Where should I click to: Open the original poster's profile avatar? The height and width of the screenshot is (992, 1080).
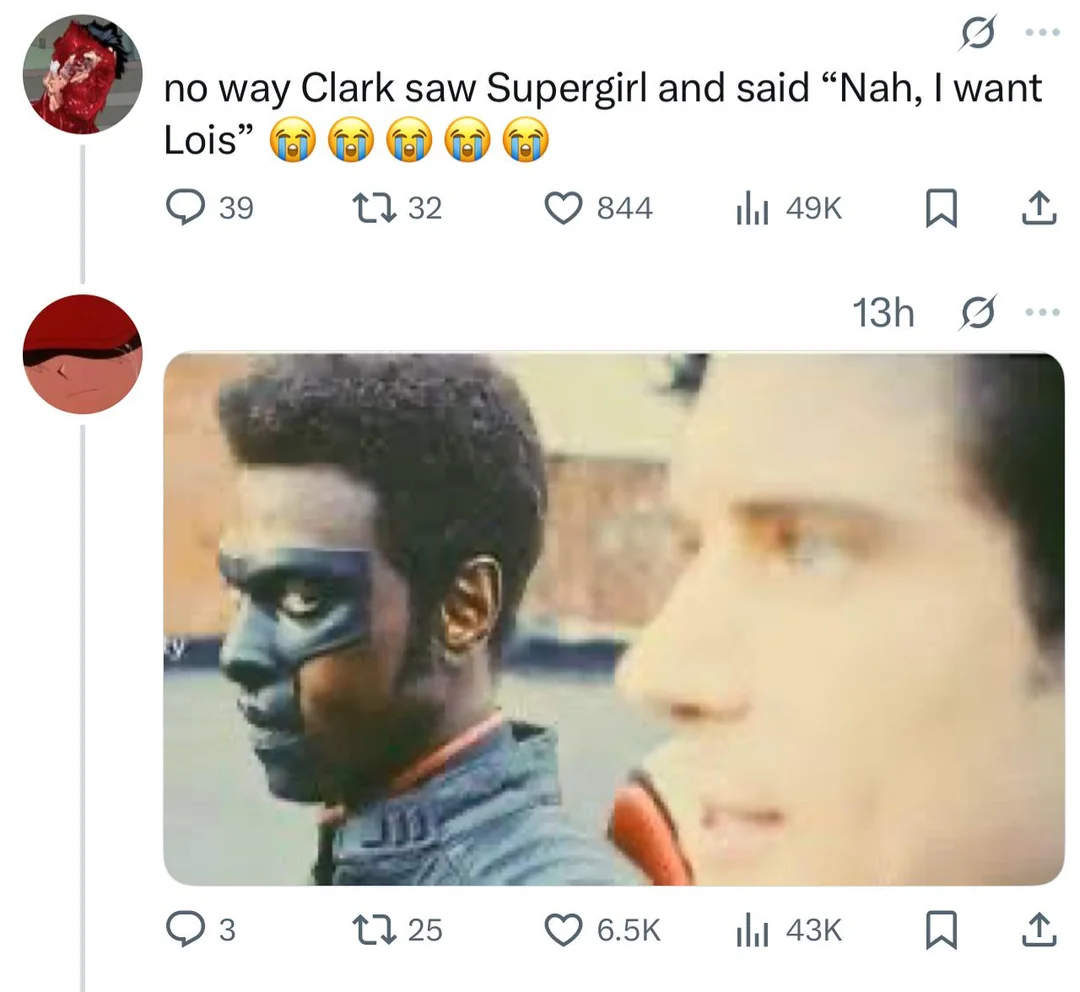[x=83, y=74]
